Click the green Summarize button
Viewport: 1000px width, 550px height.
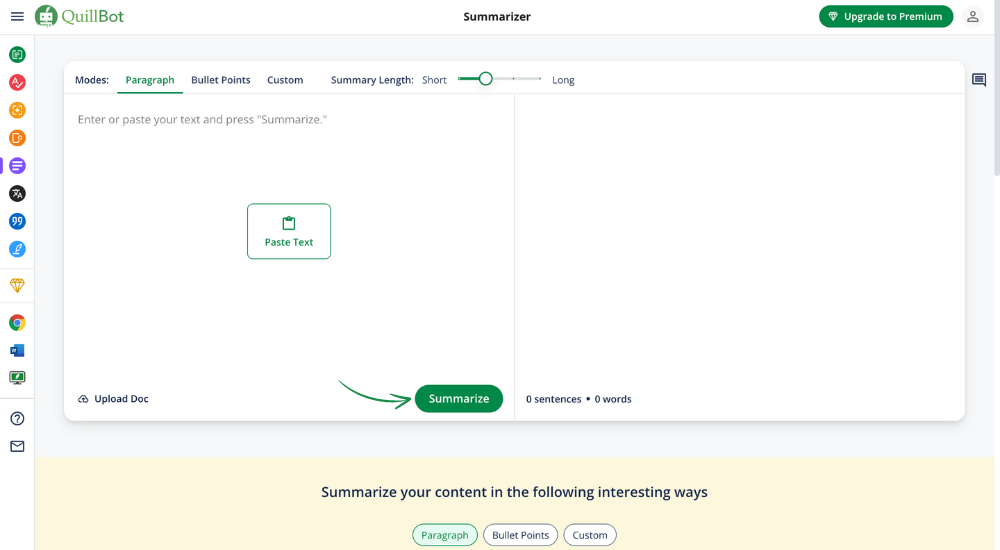459,398
